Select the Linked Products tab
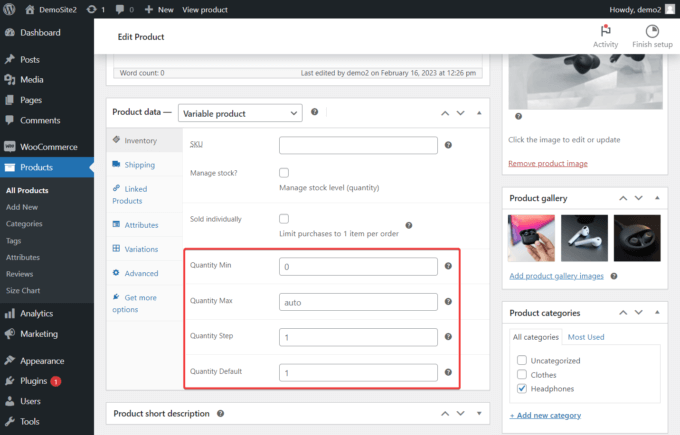The image size is (680, 435). coord(144,195)
